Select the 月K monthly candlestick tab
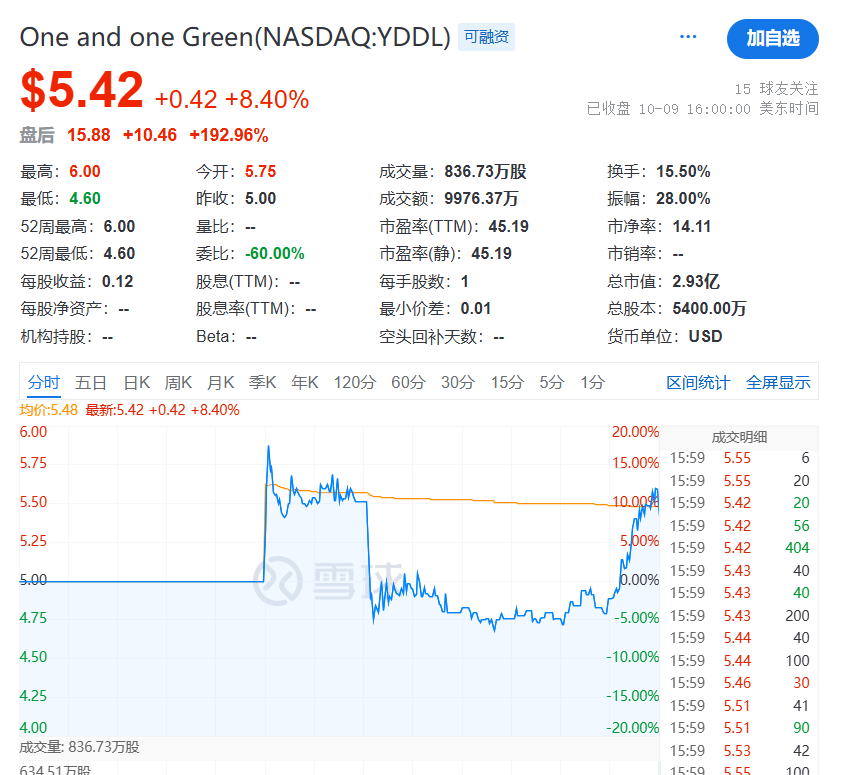 (220, 382)
